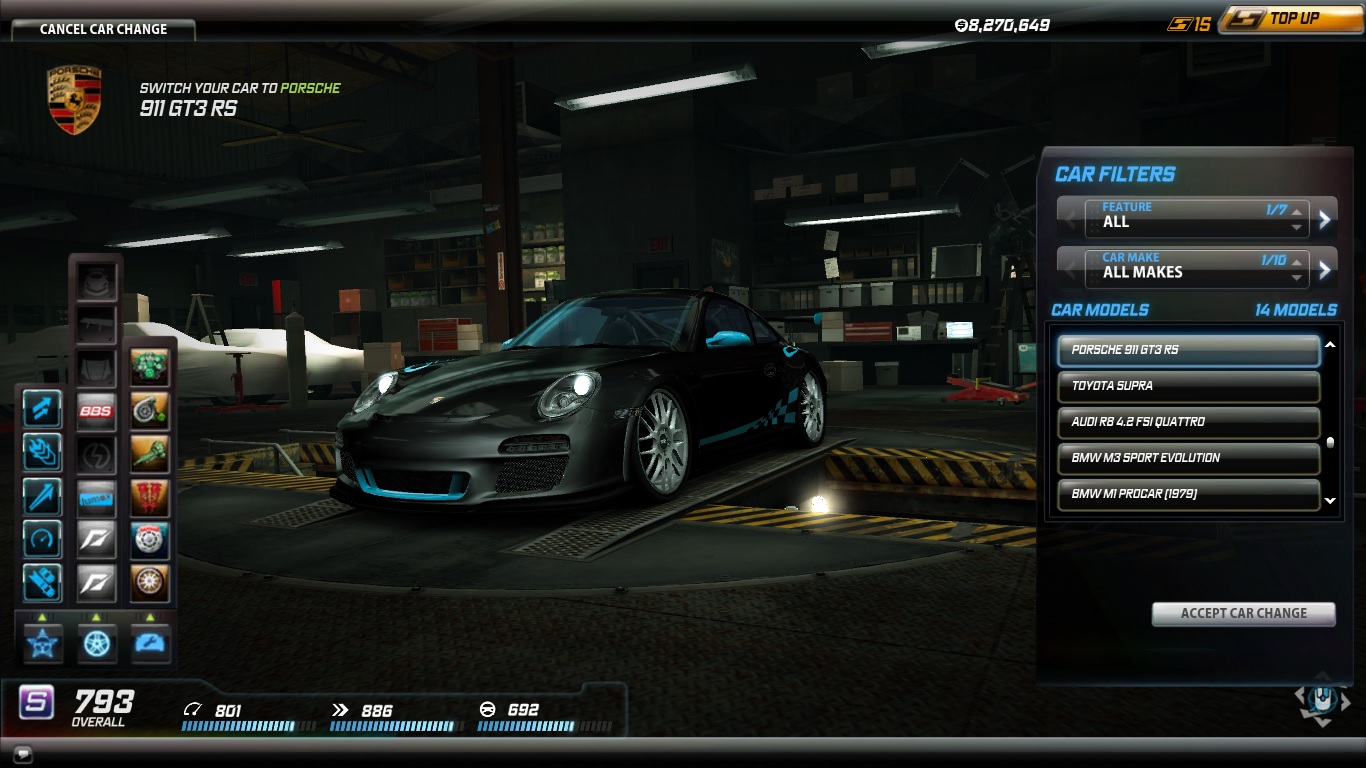Open the Car Make filter showing ALL MAKES
Image resolution: width=1366 pixels, height=768 pixels.
[1196, 267]
